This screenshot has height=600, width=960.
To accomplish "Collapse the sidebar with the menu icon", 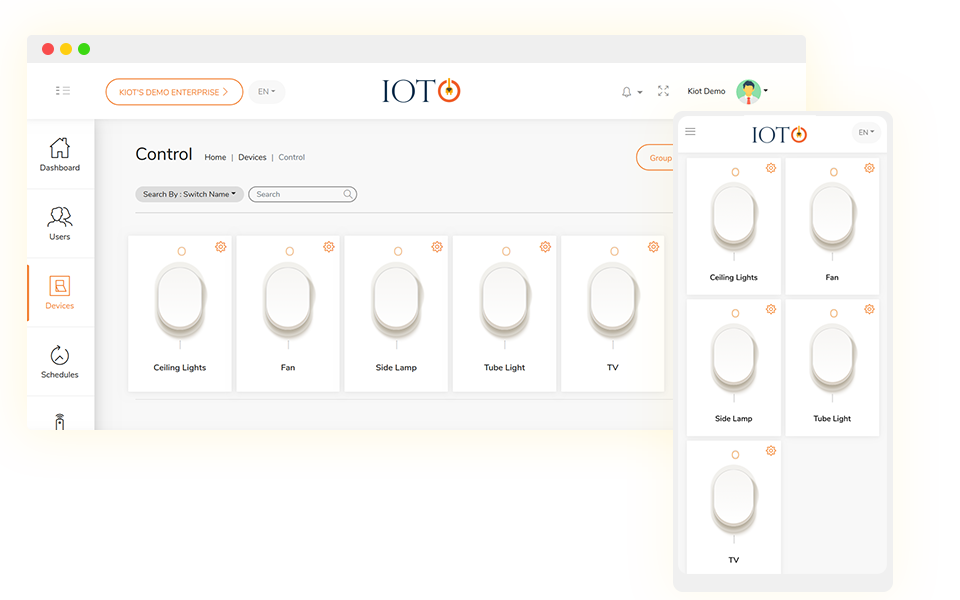I will click(63, 91).
